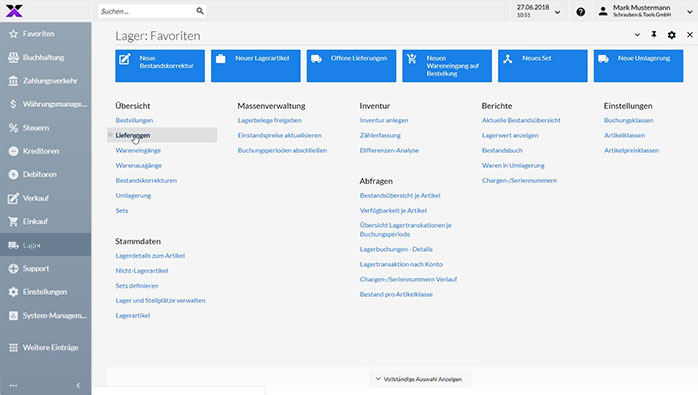Open Nicht-Lagerartikel link

point(142,271)
